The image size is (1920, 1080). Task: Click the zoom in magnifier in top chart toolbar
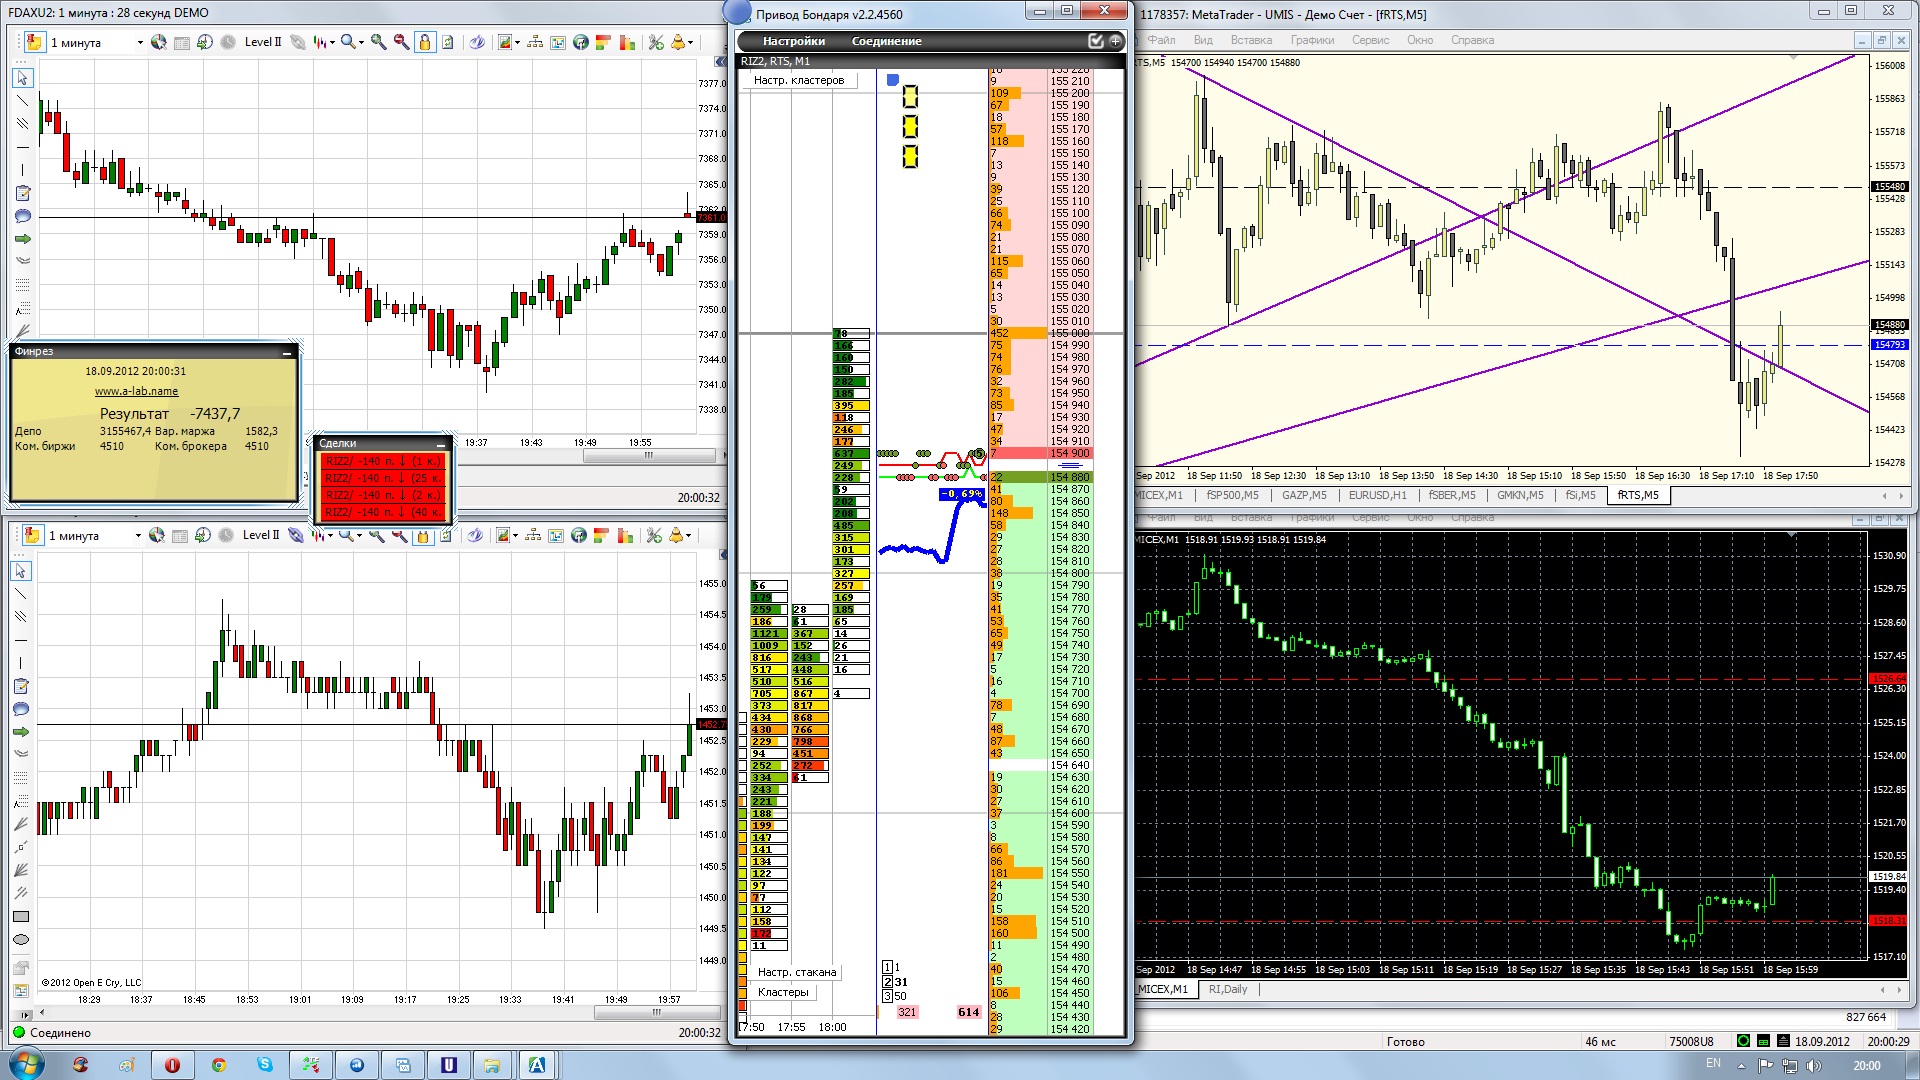(379, 42)
